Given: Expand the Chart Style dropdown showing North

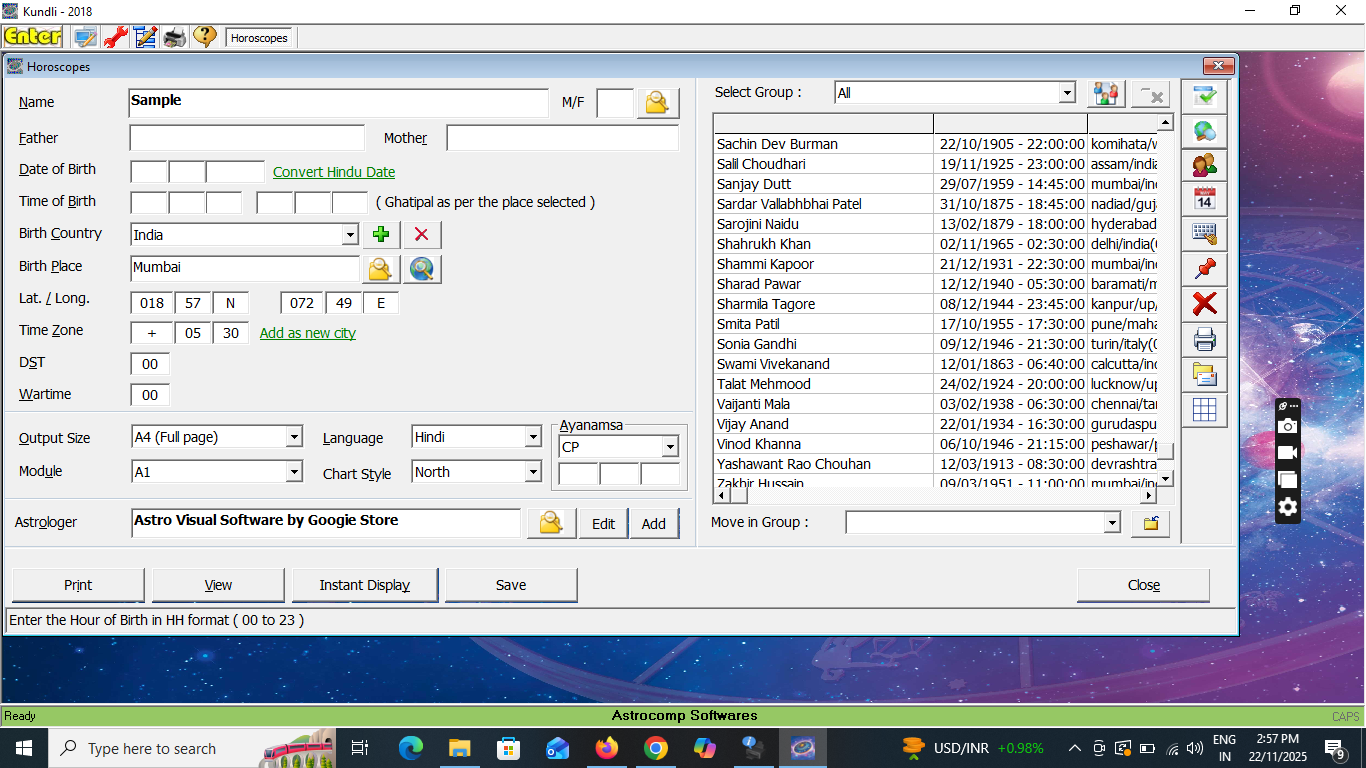Looking at the screenshot, I should click(533, 473).
